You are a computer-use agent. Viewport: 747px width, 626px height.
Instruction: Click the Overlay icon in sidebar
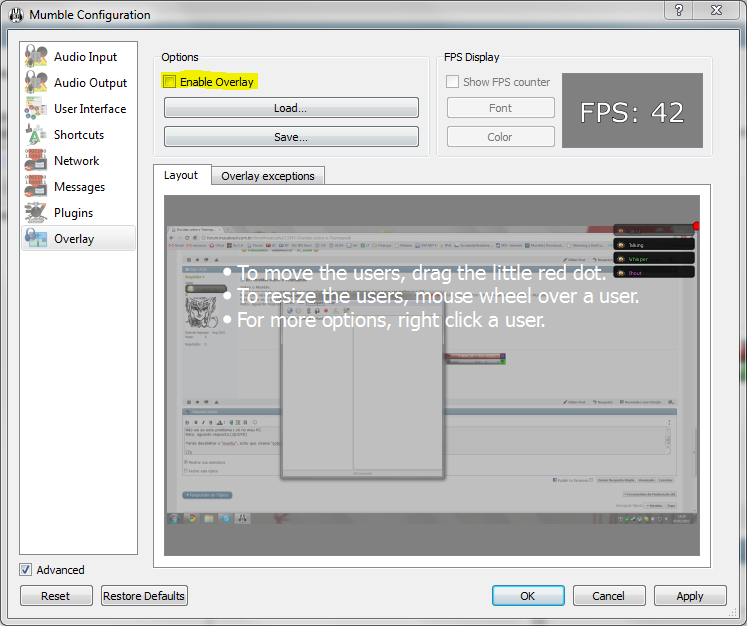(x=38, y=239)
